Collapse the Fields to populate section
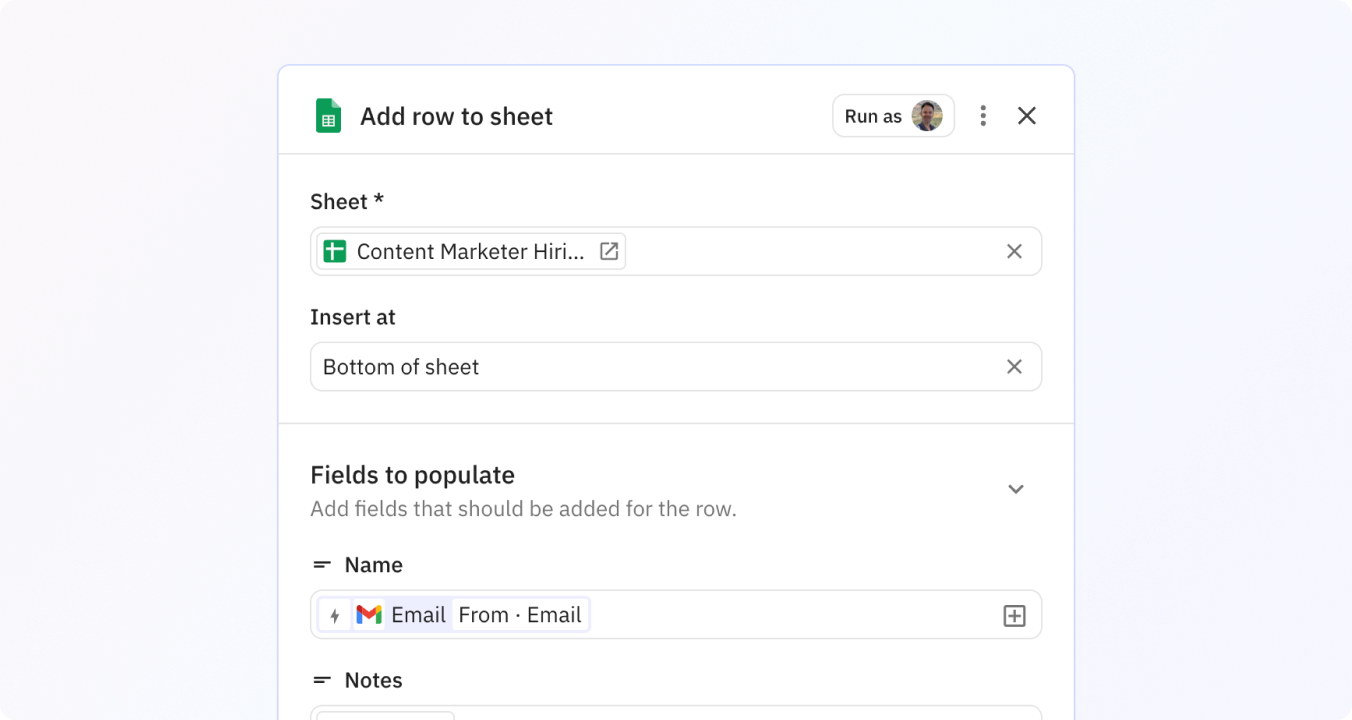This screenshot has height=720, width=1352. [x=1015, y=489]
